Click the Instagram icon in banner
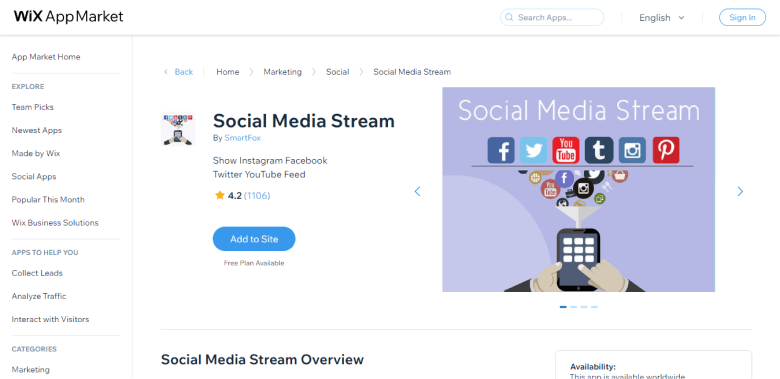This screenshot has height=379, width=780. 632,150
